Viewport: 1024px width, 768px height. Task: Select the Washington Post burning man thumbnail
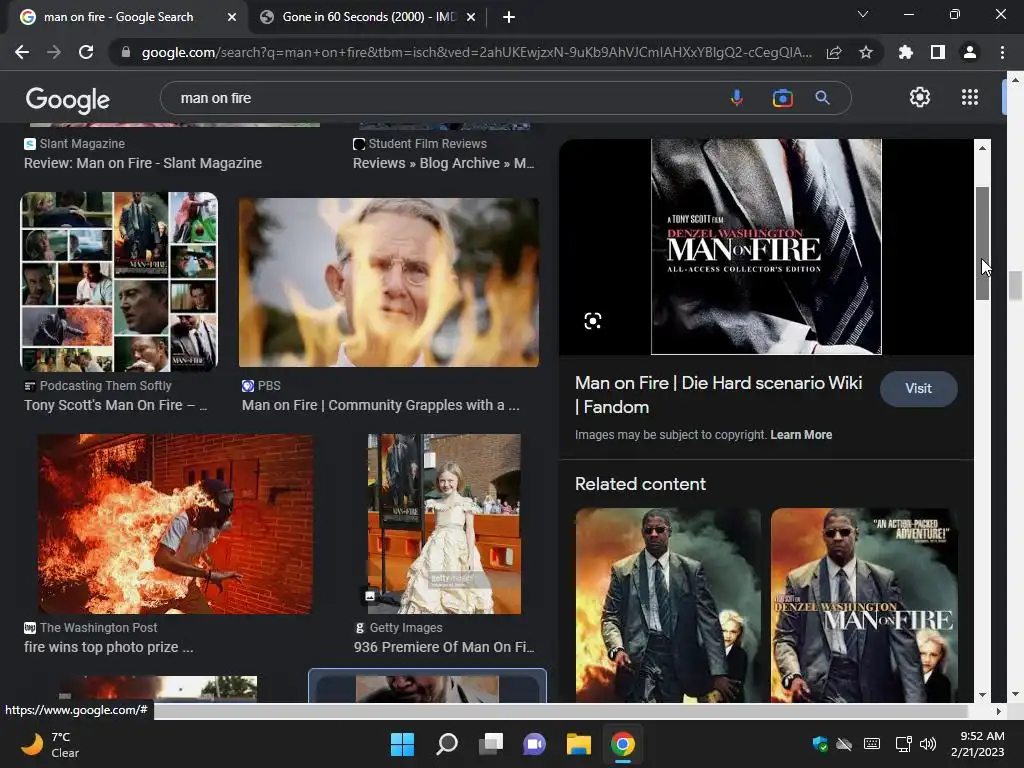175,524
